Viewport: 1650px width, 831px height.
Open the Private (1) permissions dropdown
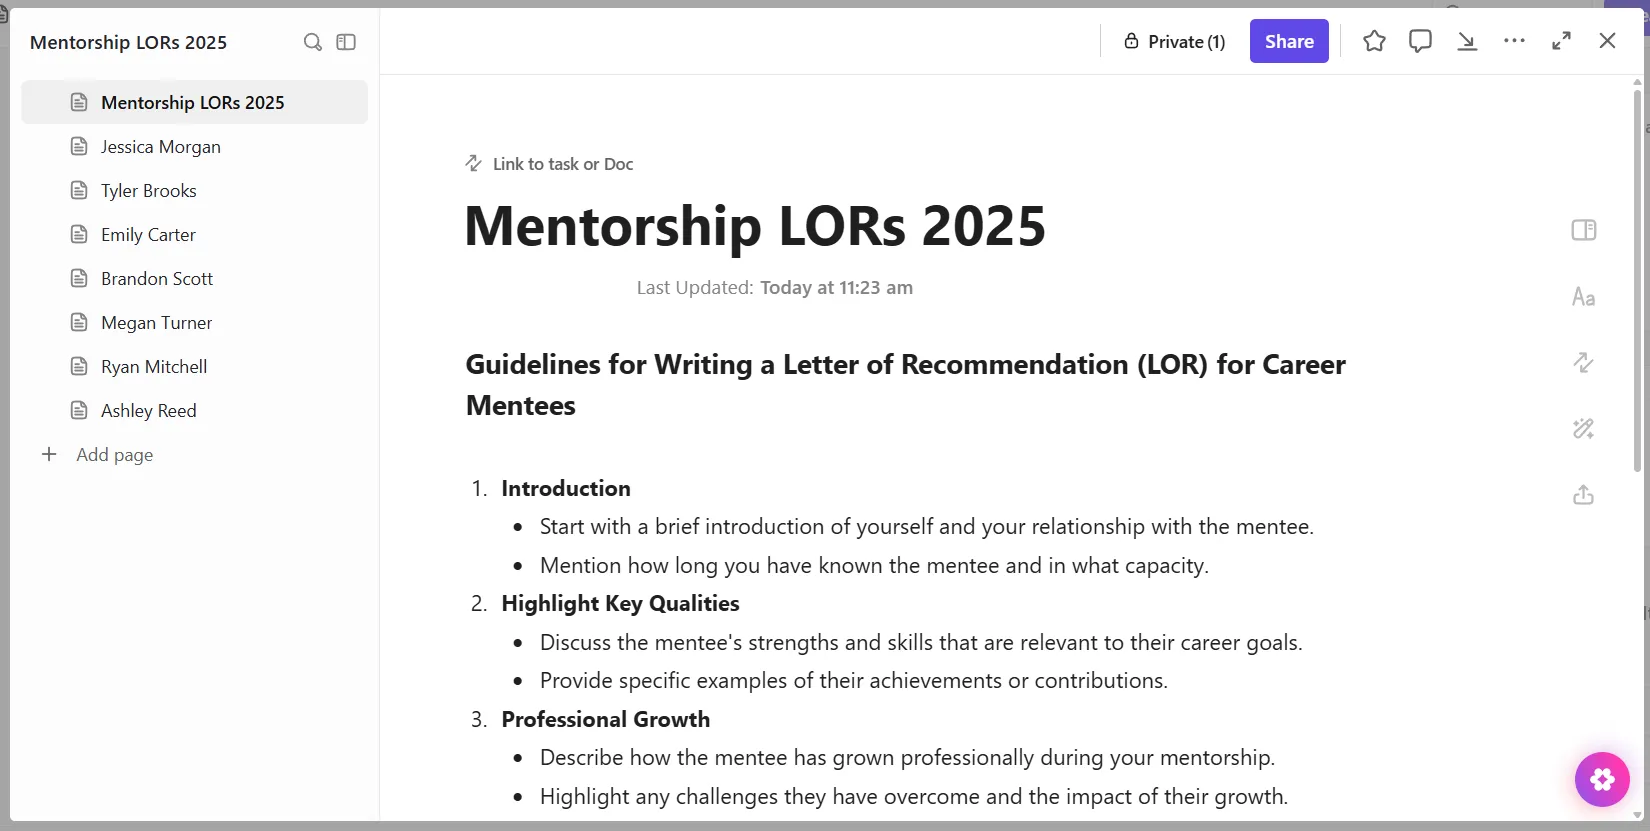1174,41
